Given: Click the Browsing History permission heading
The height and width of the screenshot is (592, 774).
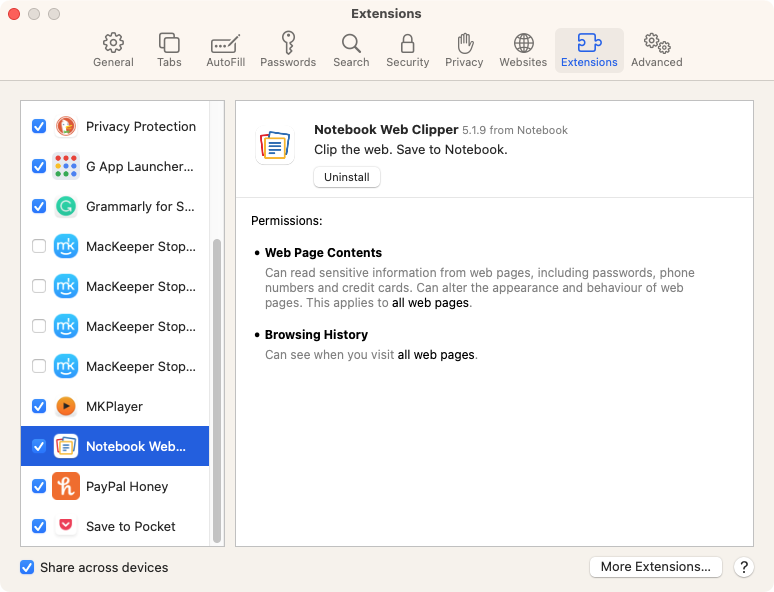Looking at the screenshot, I should 316,335.
